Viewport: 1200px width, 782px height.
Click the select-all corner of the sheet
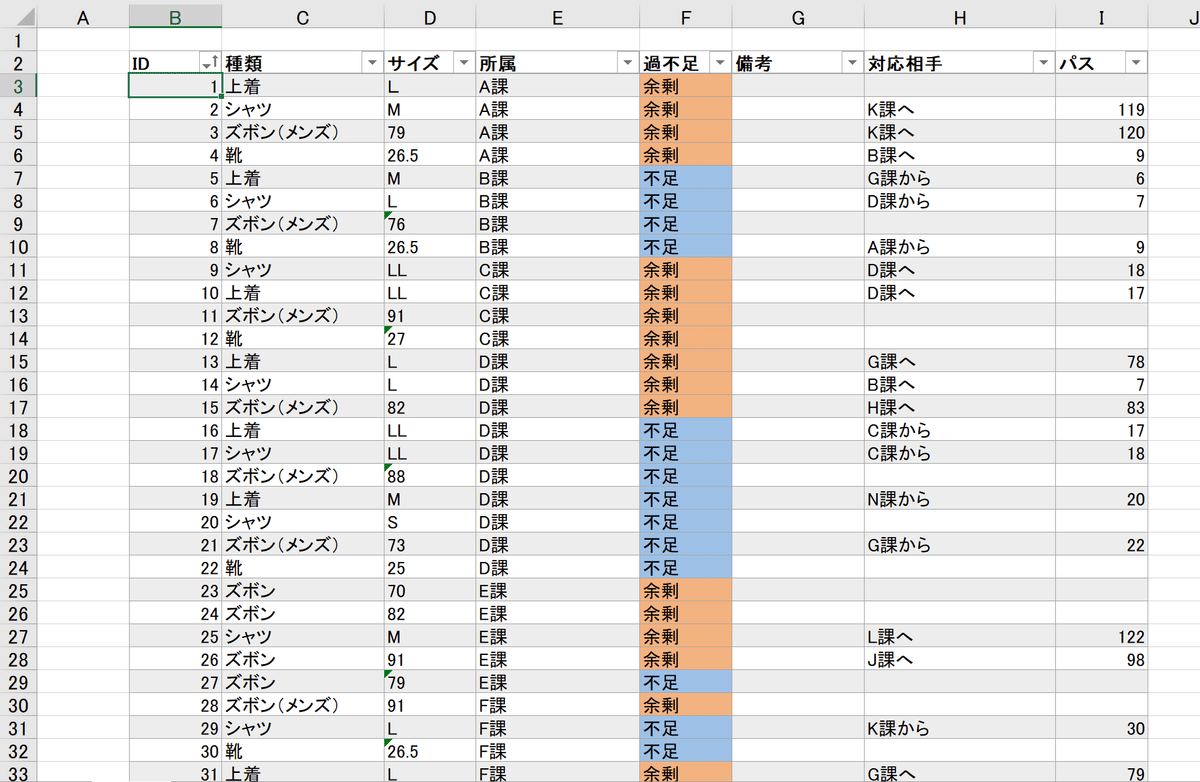(x=18, y=15)
